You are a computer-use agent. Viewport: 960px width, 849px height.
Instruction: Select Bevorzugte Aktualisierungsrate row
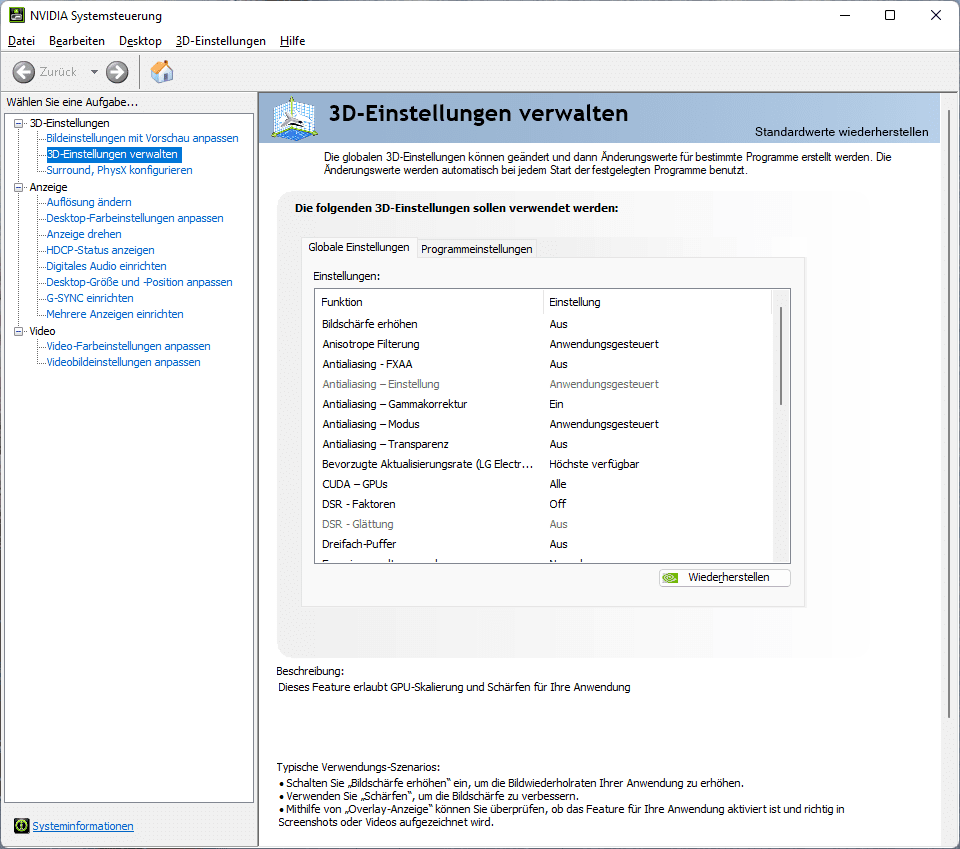pyautogui.click(x=544, y=464)
